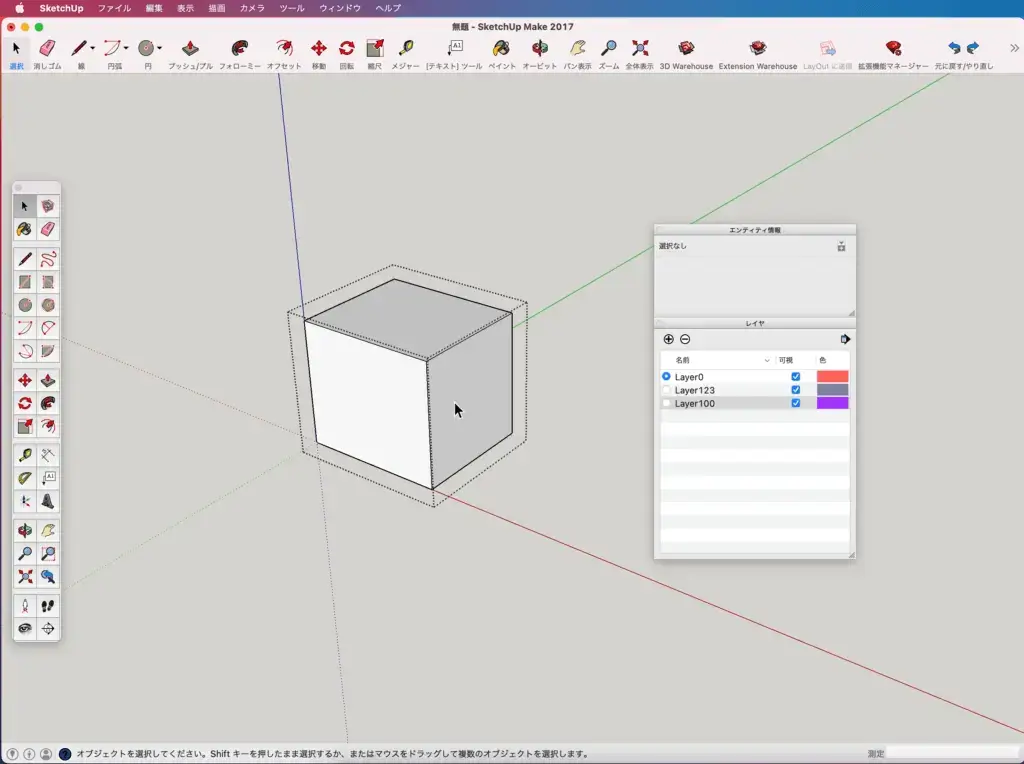The width and height of the screenshot is (1024, 764).
Task: Toggle visibility checkbox for Layer0
Action: tap(795, 377)
